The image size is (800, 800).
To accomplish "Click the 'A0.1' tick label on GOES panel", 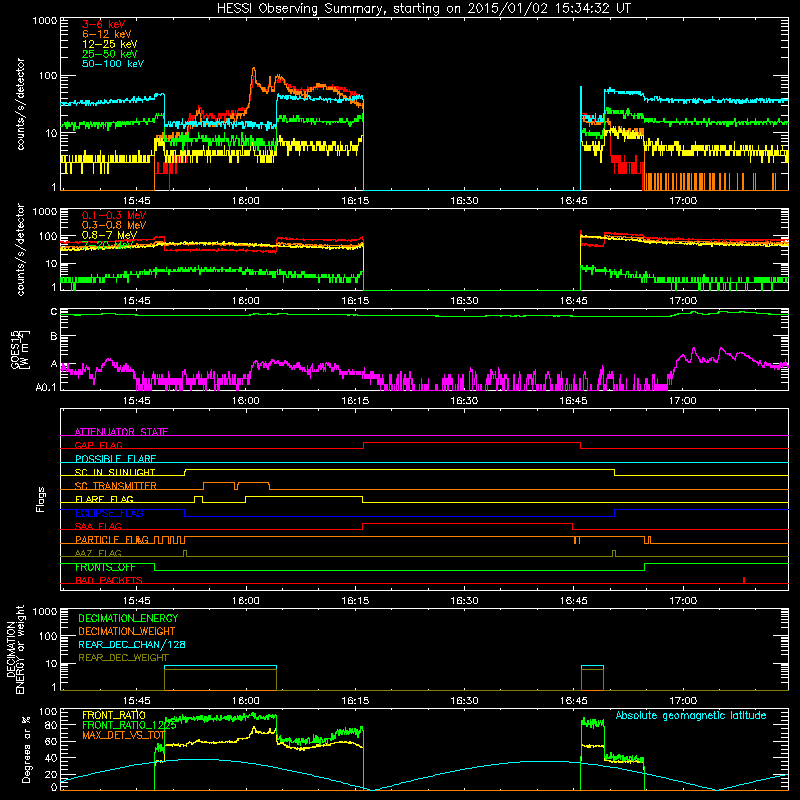I will pyautogui.click(x=45, y=388).
